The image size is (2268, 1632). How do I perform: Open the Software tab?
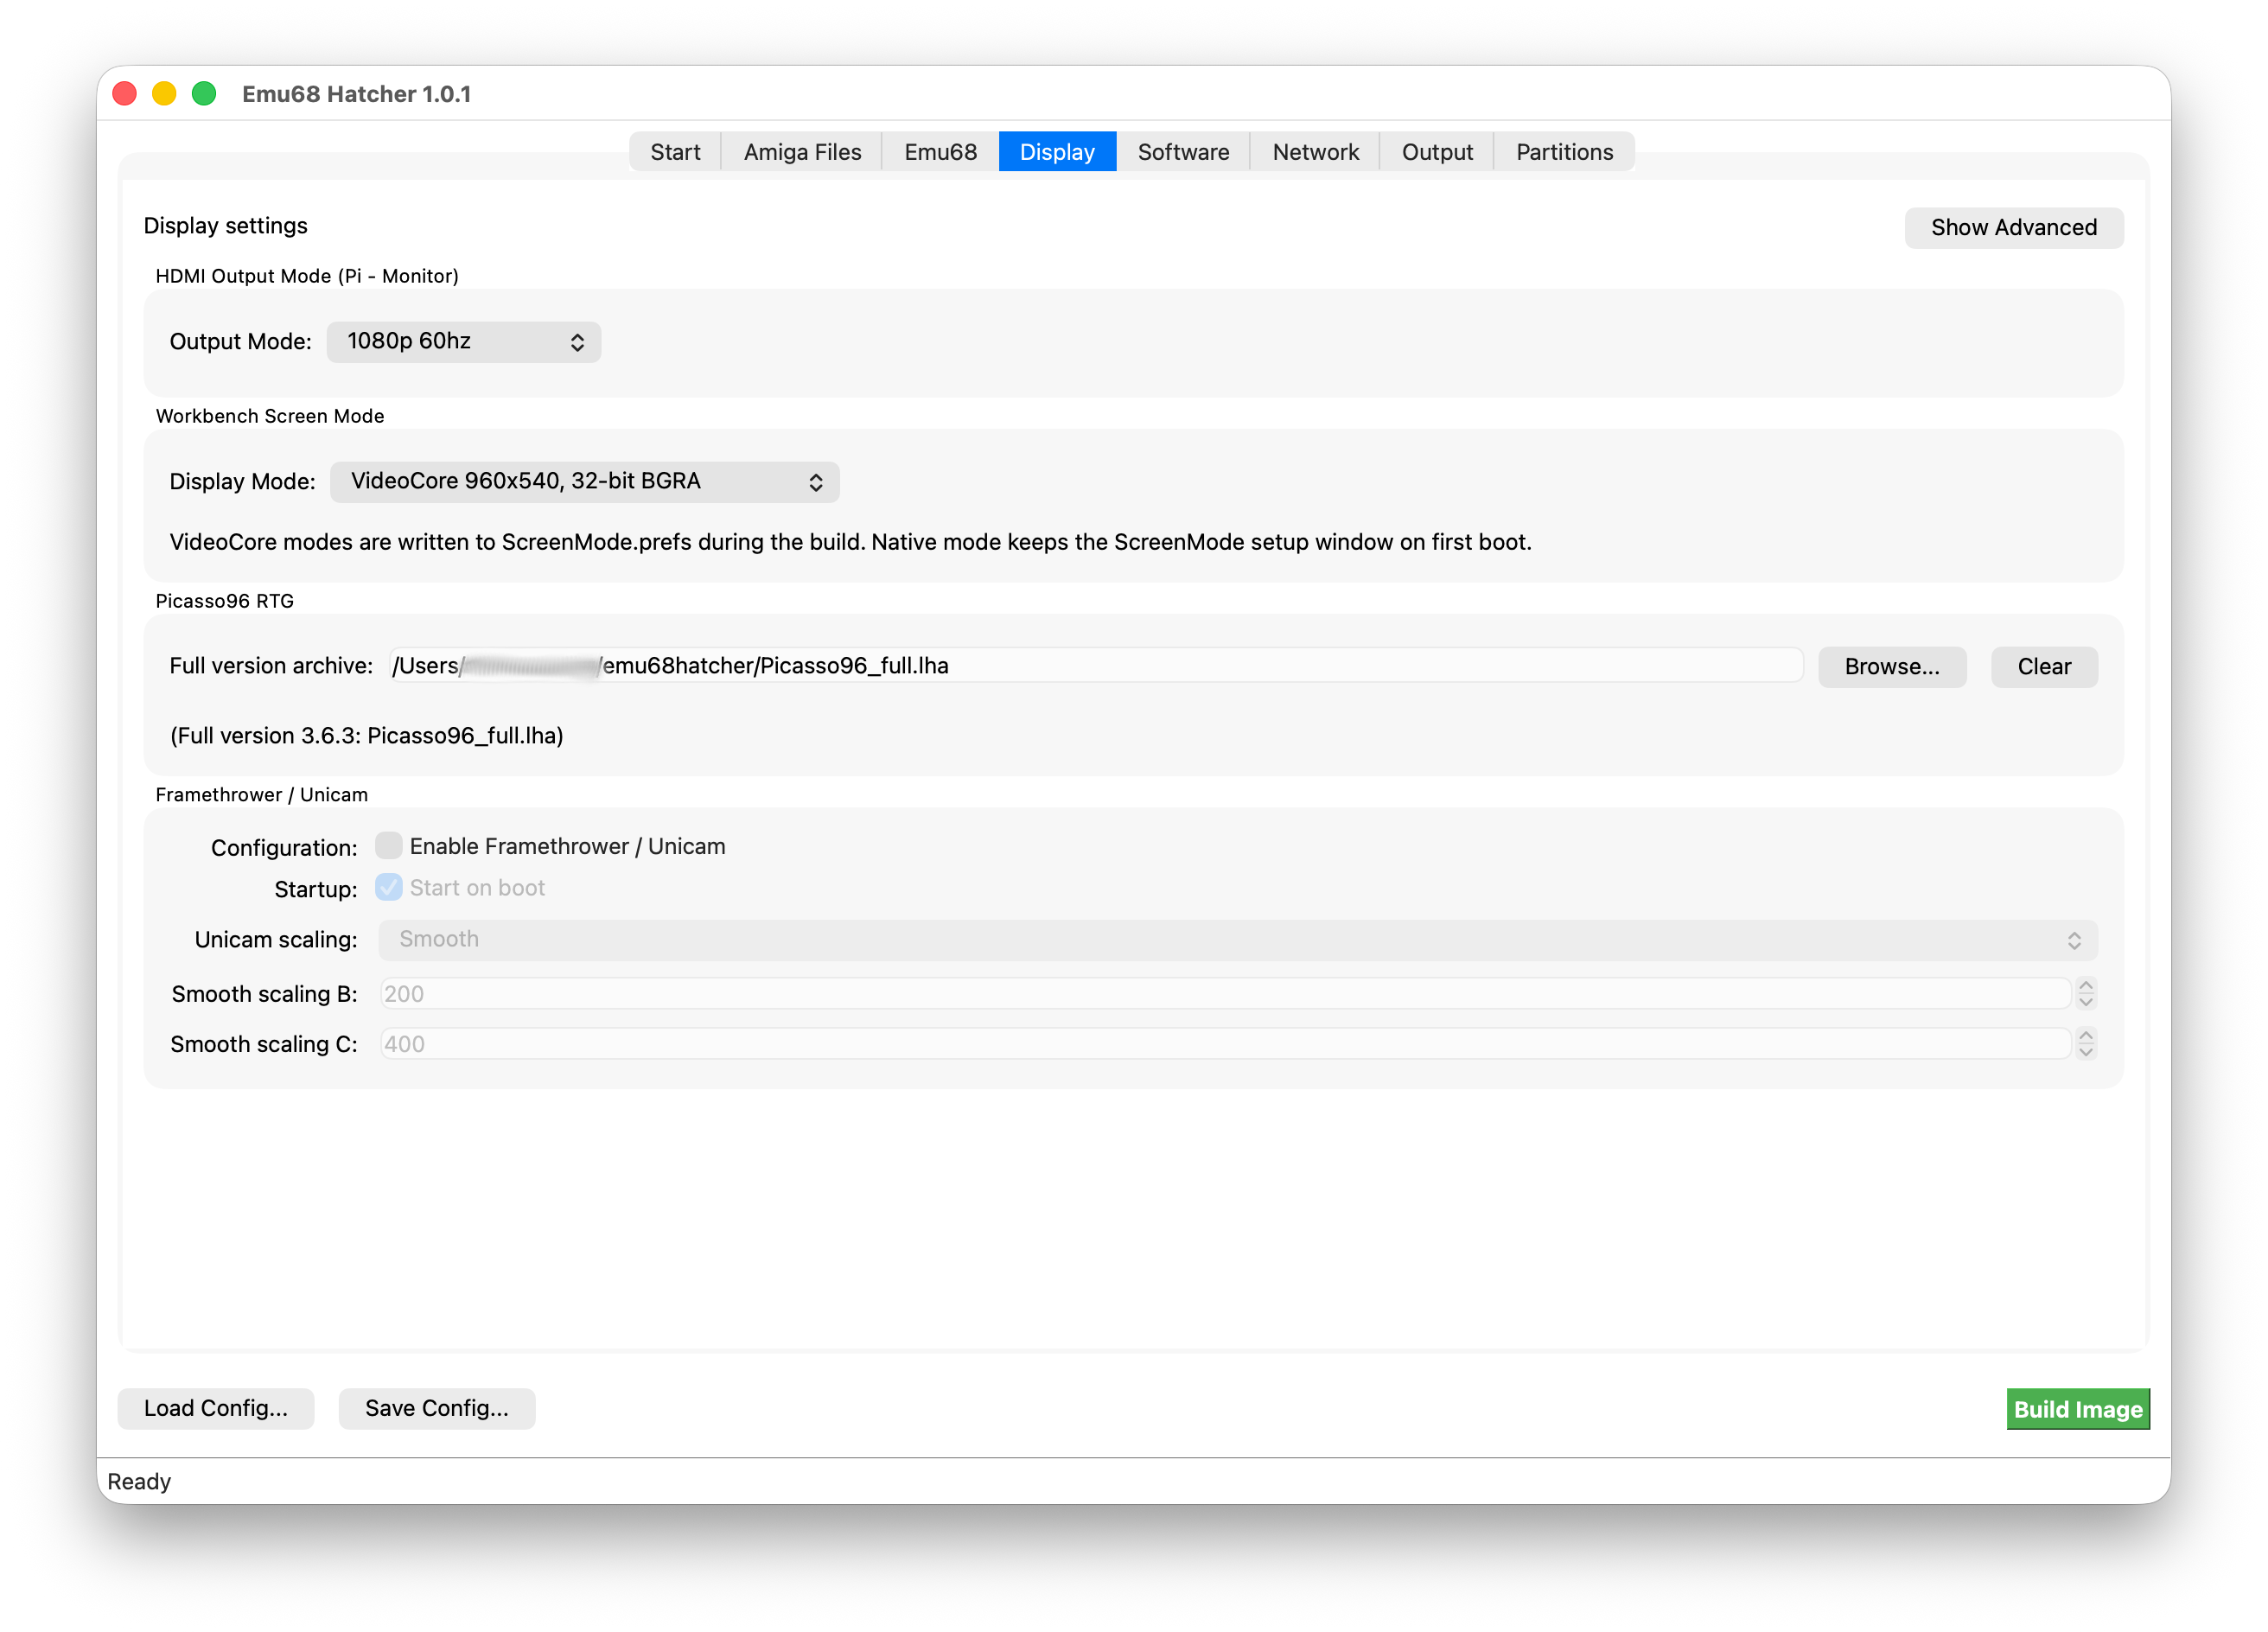pos(1183,152)
